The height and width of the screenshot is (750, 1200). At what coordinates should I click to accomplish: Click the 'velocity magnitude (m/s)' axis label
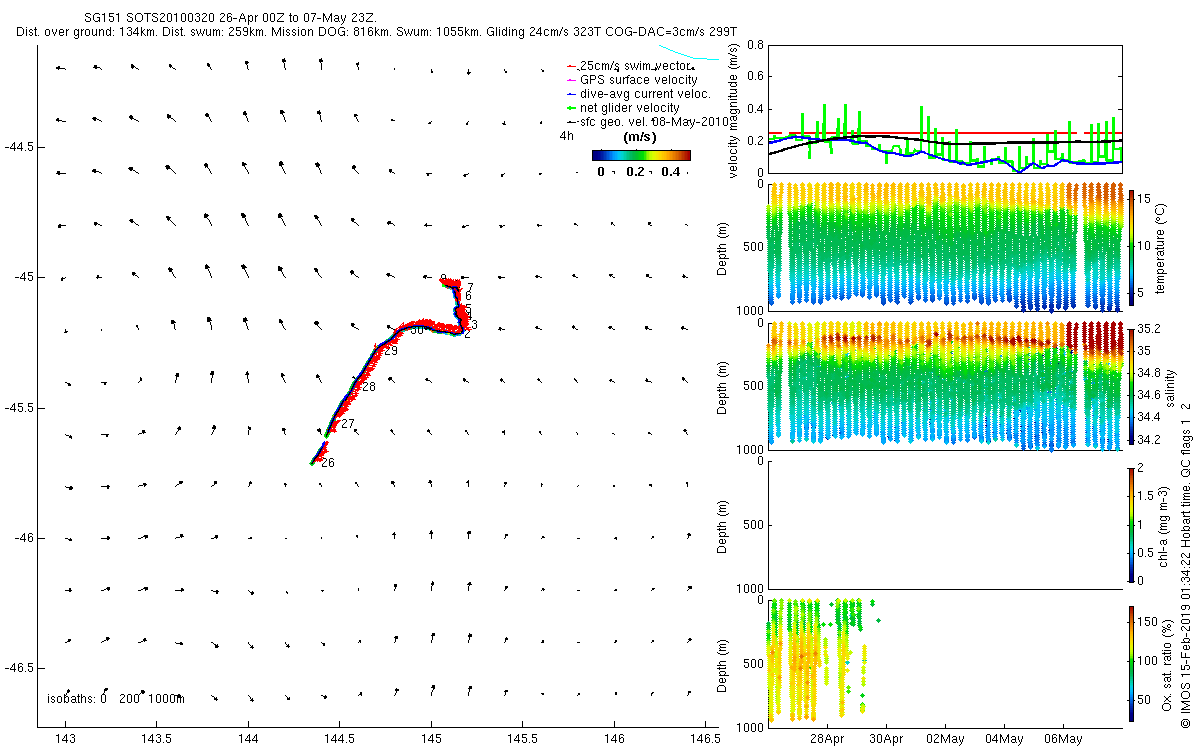[735, 110]
